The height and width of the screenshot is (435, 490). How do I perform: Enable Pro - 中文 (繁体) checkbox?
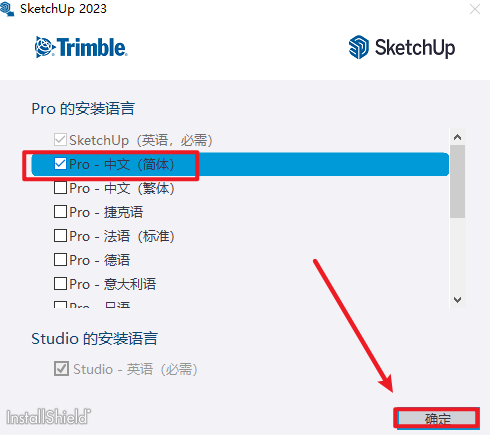[x=60, y=188]
